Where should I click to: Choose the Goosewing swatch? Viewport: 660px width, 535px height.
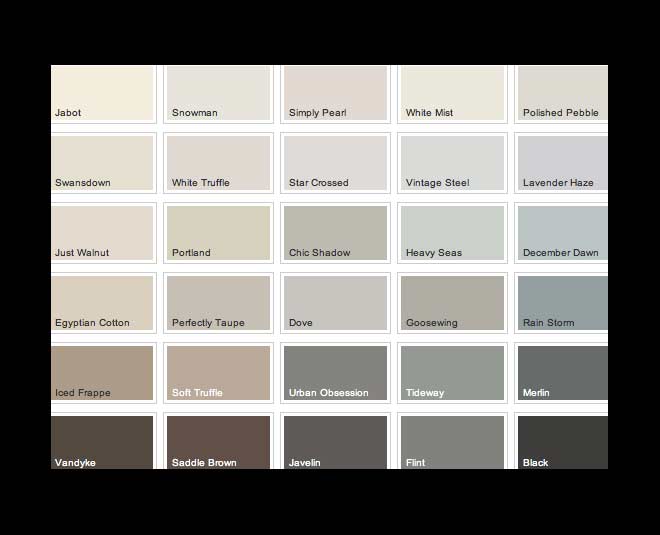[452, 303]
